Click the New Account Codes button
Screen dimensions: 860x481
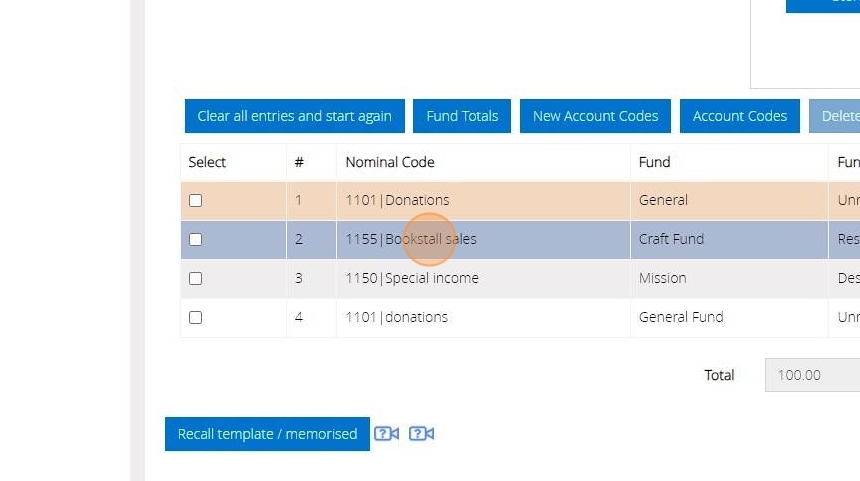click(x=595, y=116)
